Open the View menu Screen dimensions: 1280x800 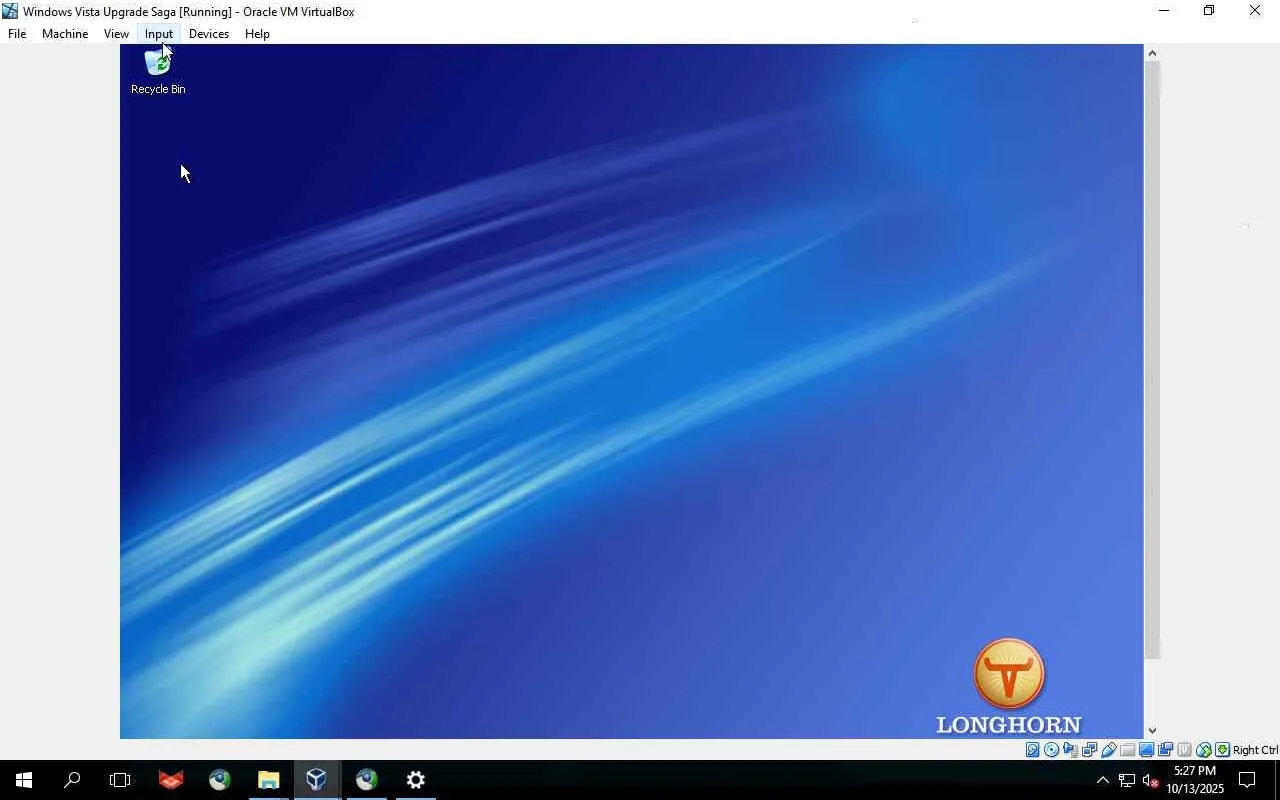(x=116, y=34)
